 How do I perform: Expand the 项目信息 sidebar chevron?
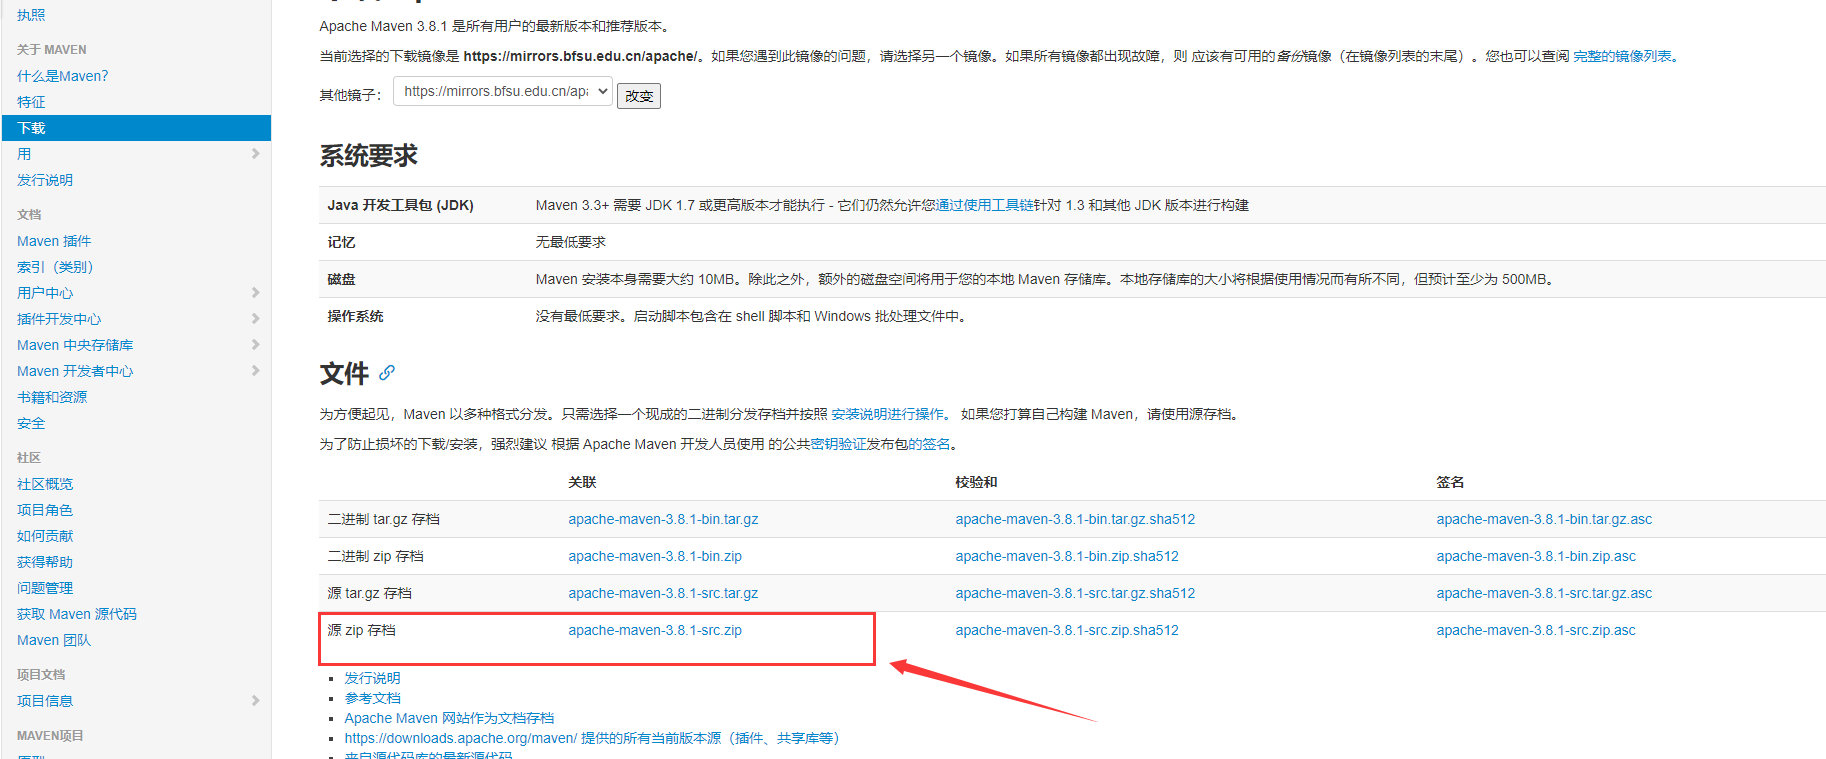point(255,701)
